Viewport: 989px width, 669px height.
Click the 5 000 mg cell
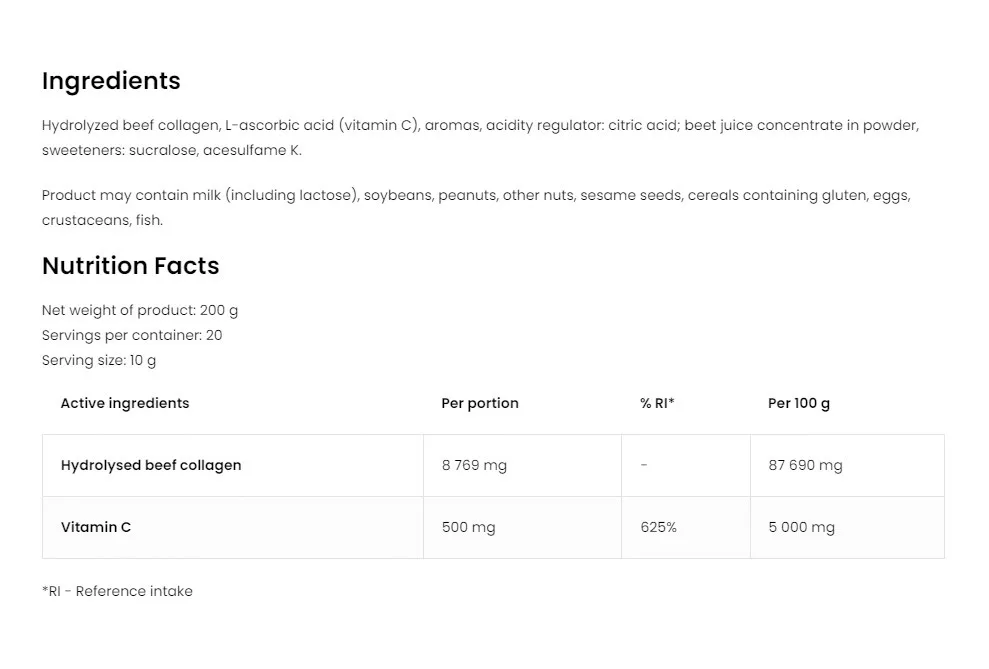(801, 527)
